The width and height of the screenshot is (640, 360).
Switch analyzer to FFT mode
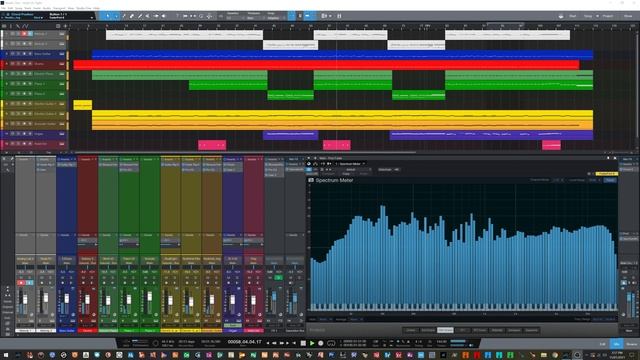click(462, 330)
